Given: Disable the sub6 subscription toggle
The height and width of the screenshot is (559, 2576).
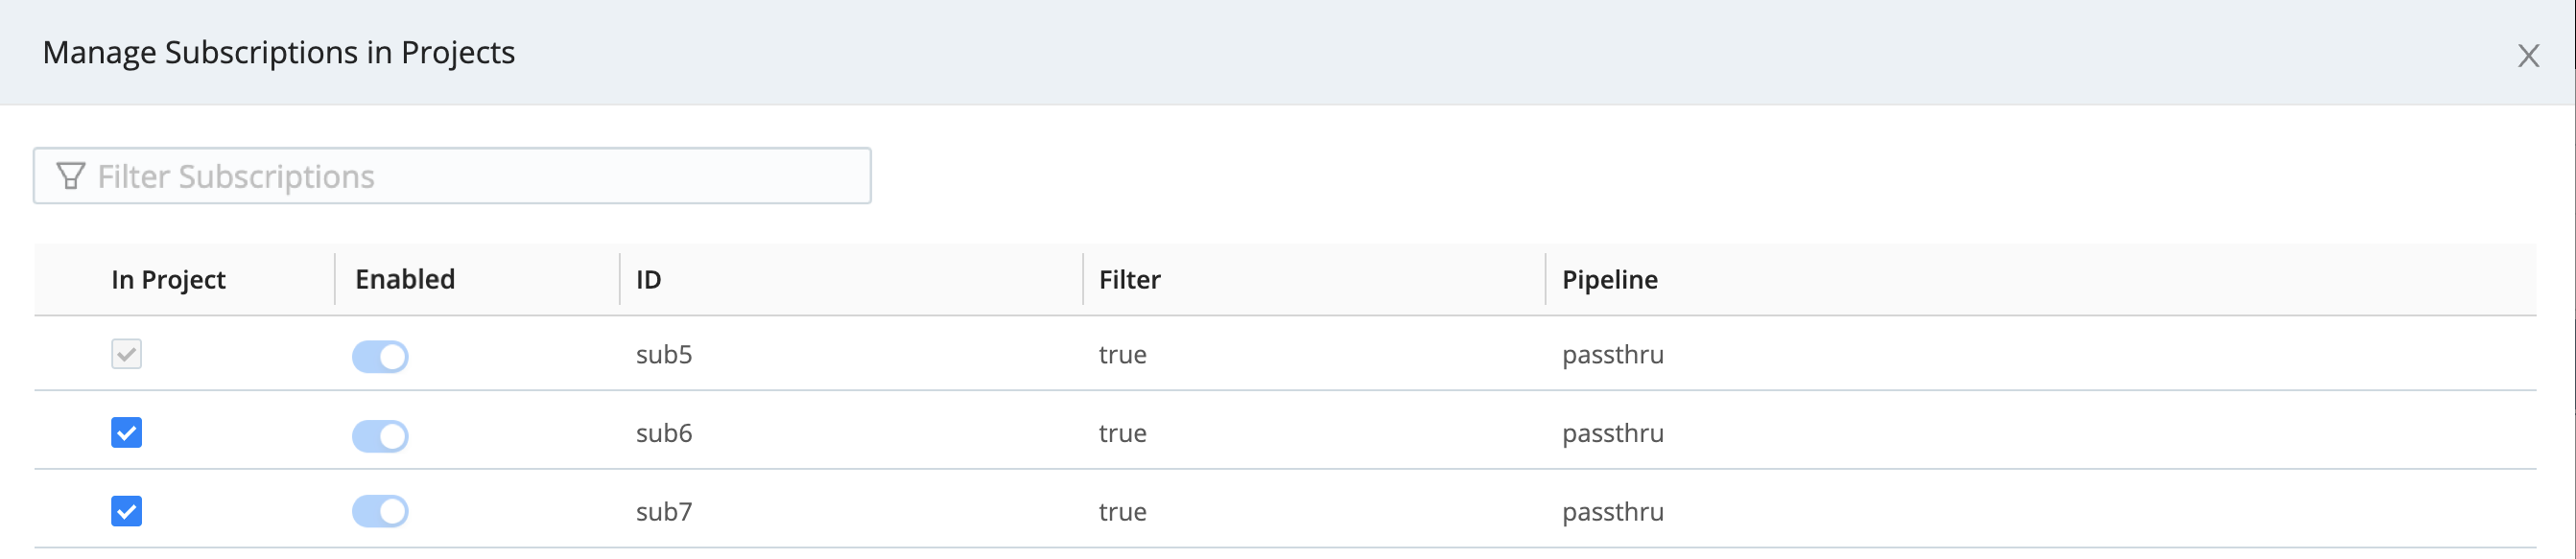Looking at the screenshot, I should [x=381, y=435].
